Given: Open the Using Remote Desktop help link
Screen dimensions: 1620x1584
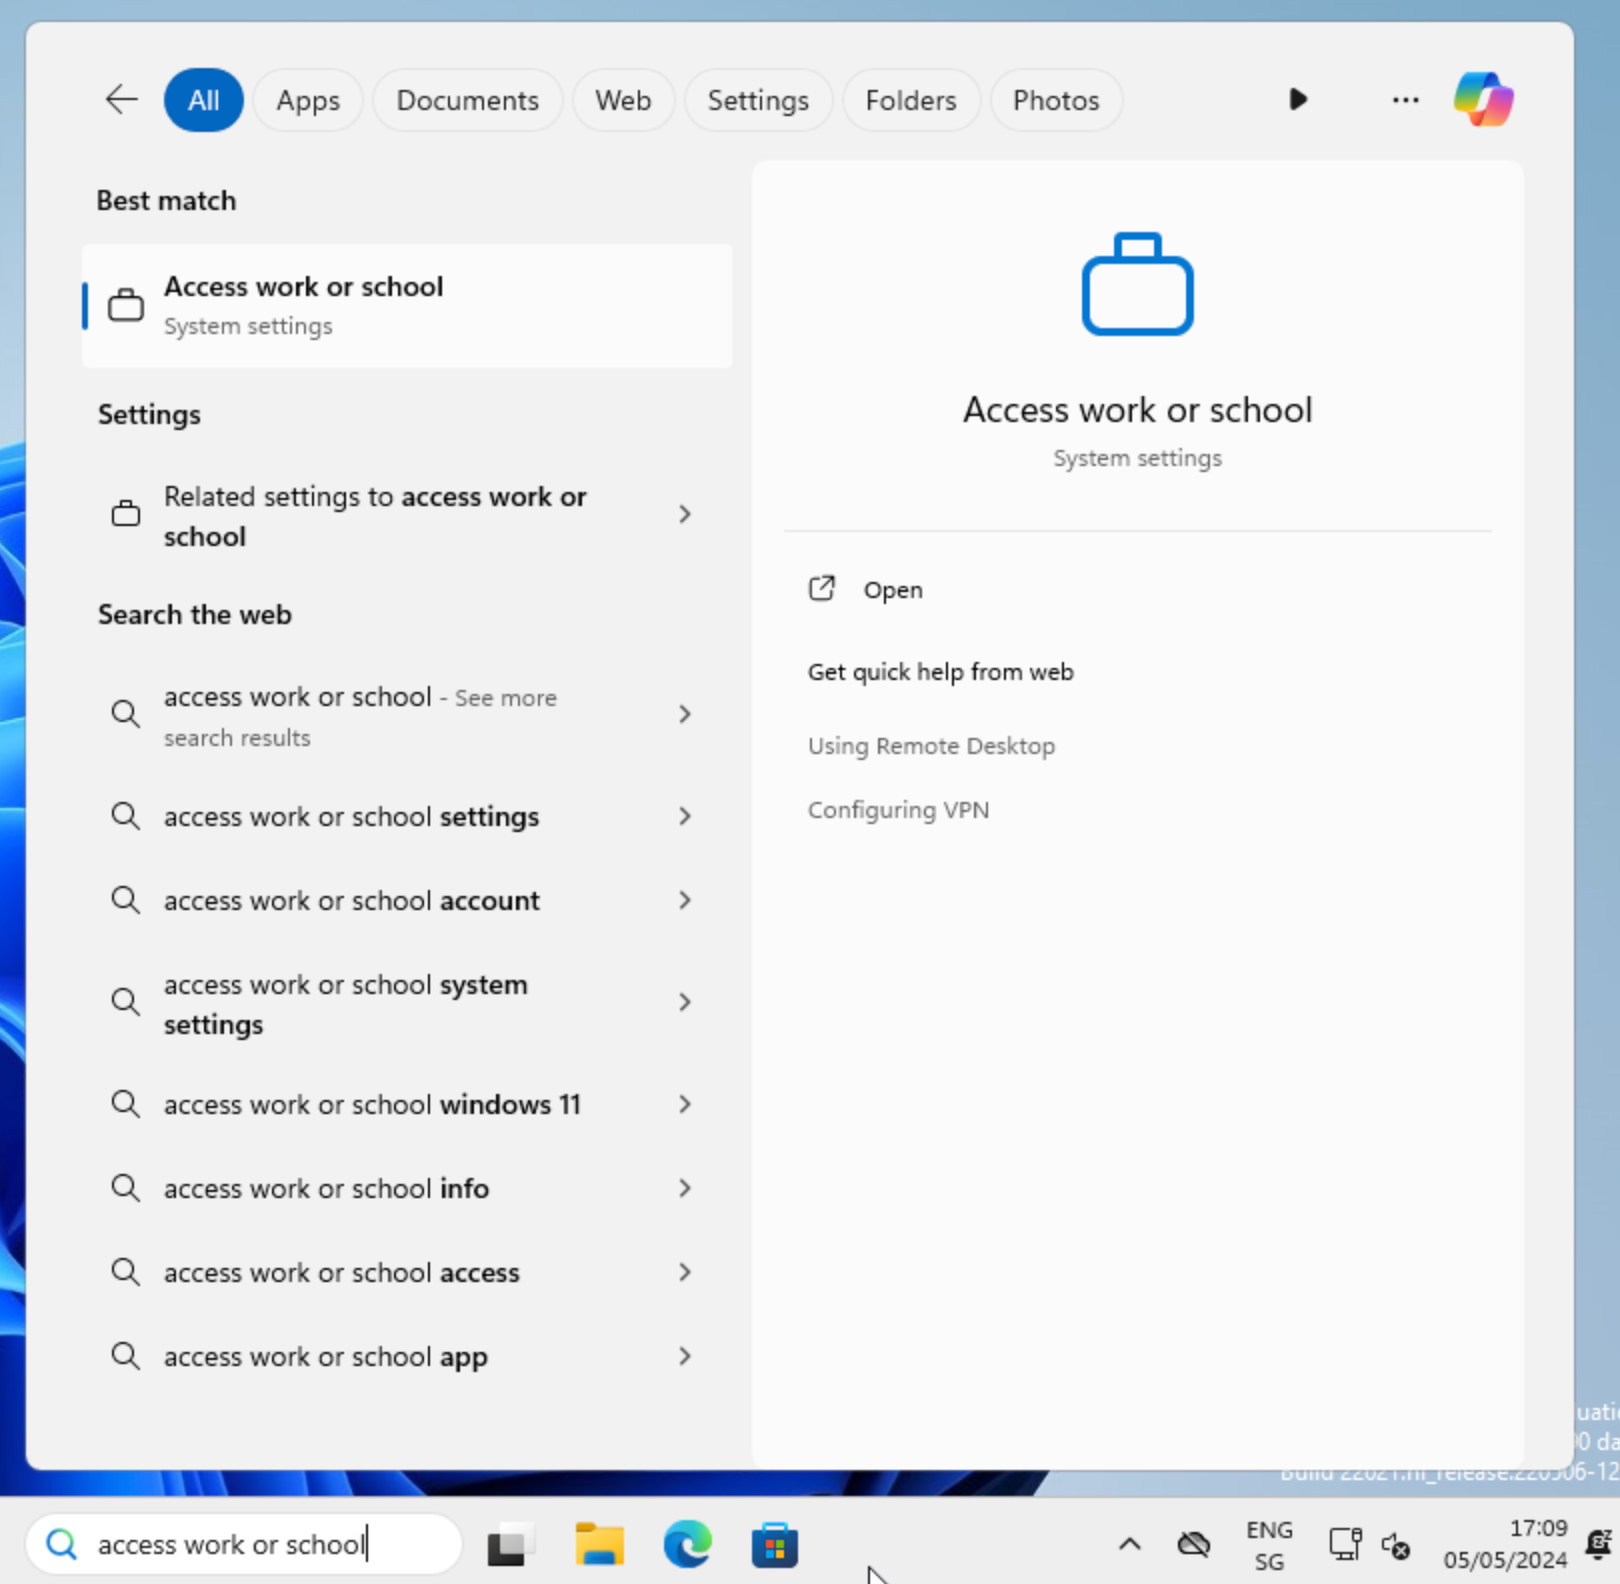Looking at the screenshot, I should click(x=931, y=747).
